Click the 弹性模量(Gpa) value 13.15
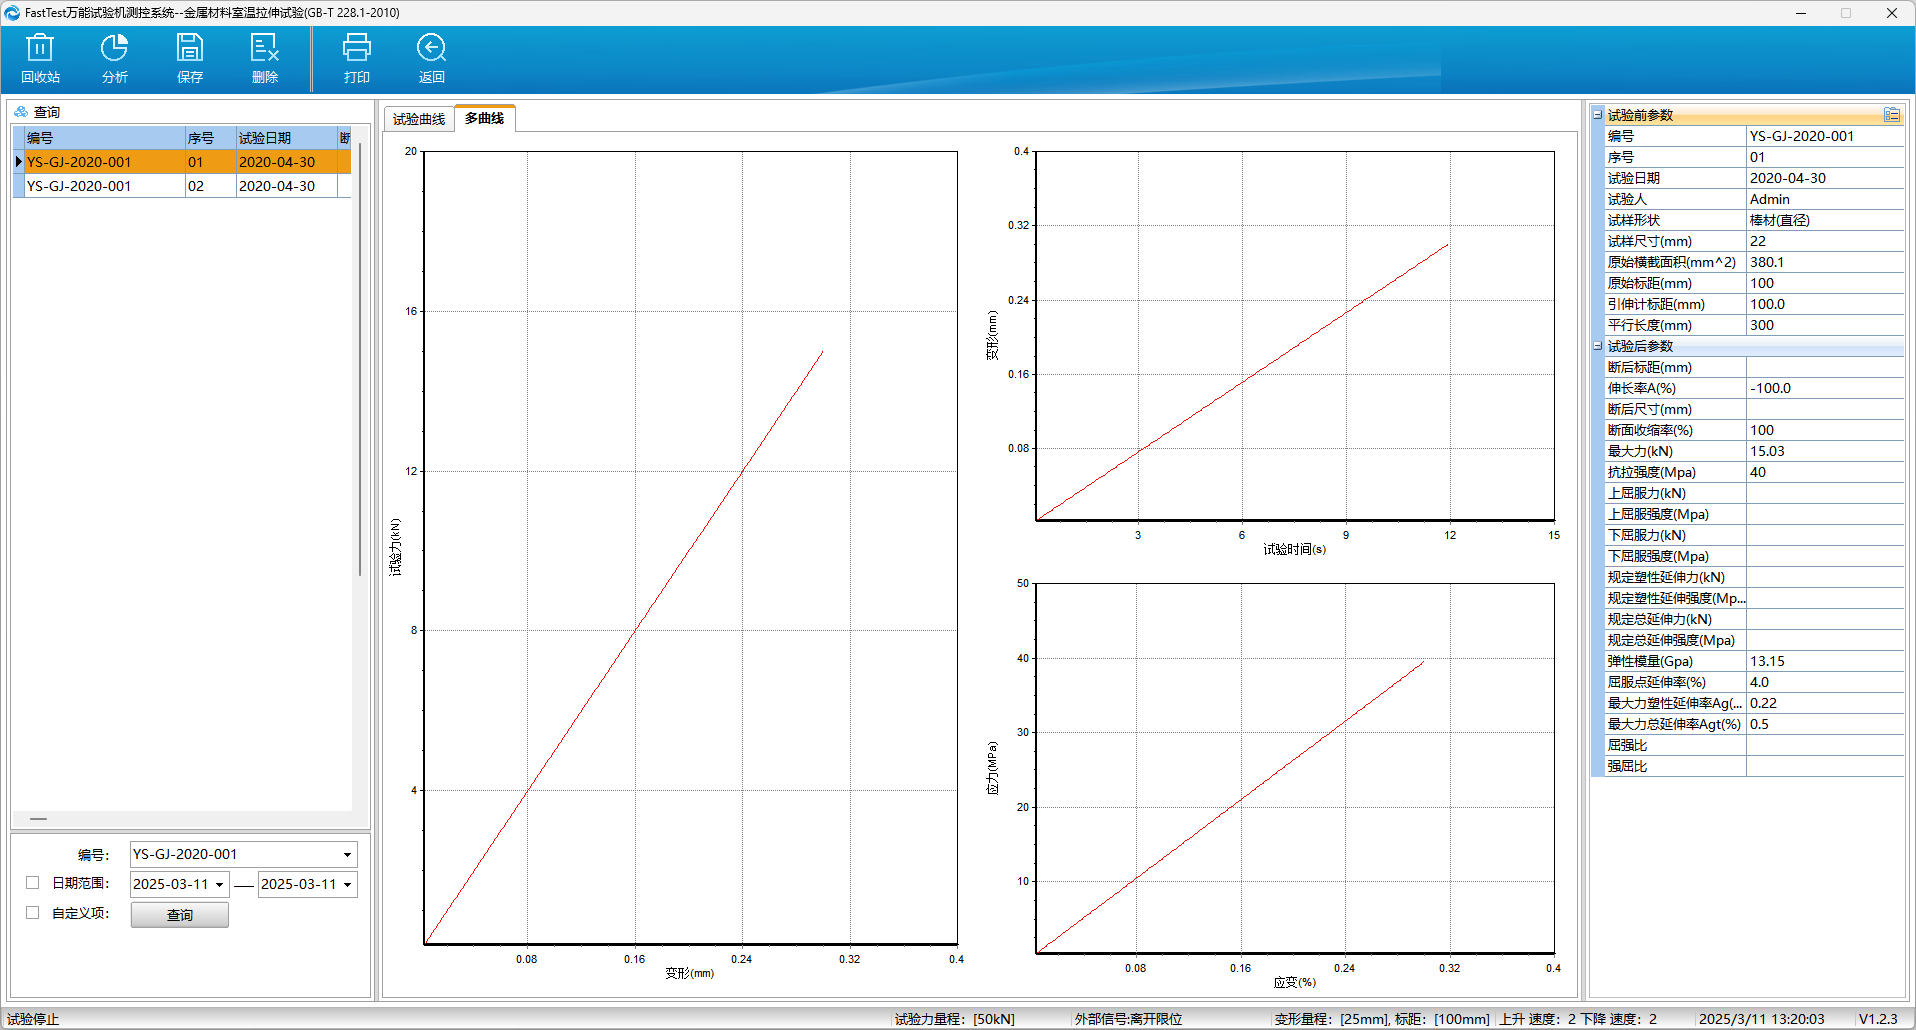Image resolution: width=1916 pixels, height=1030 pixels. (1825, 661)
